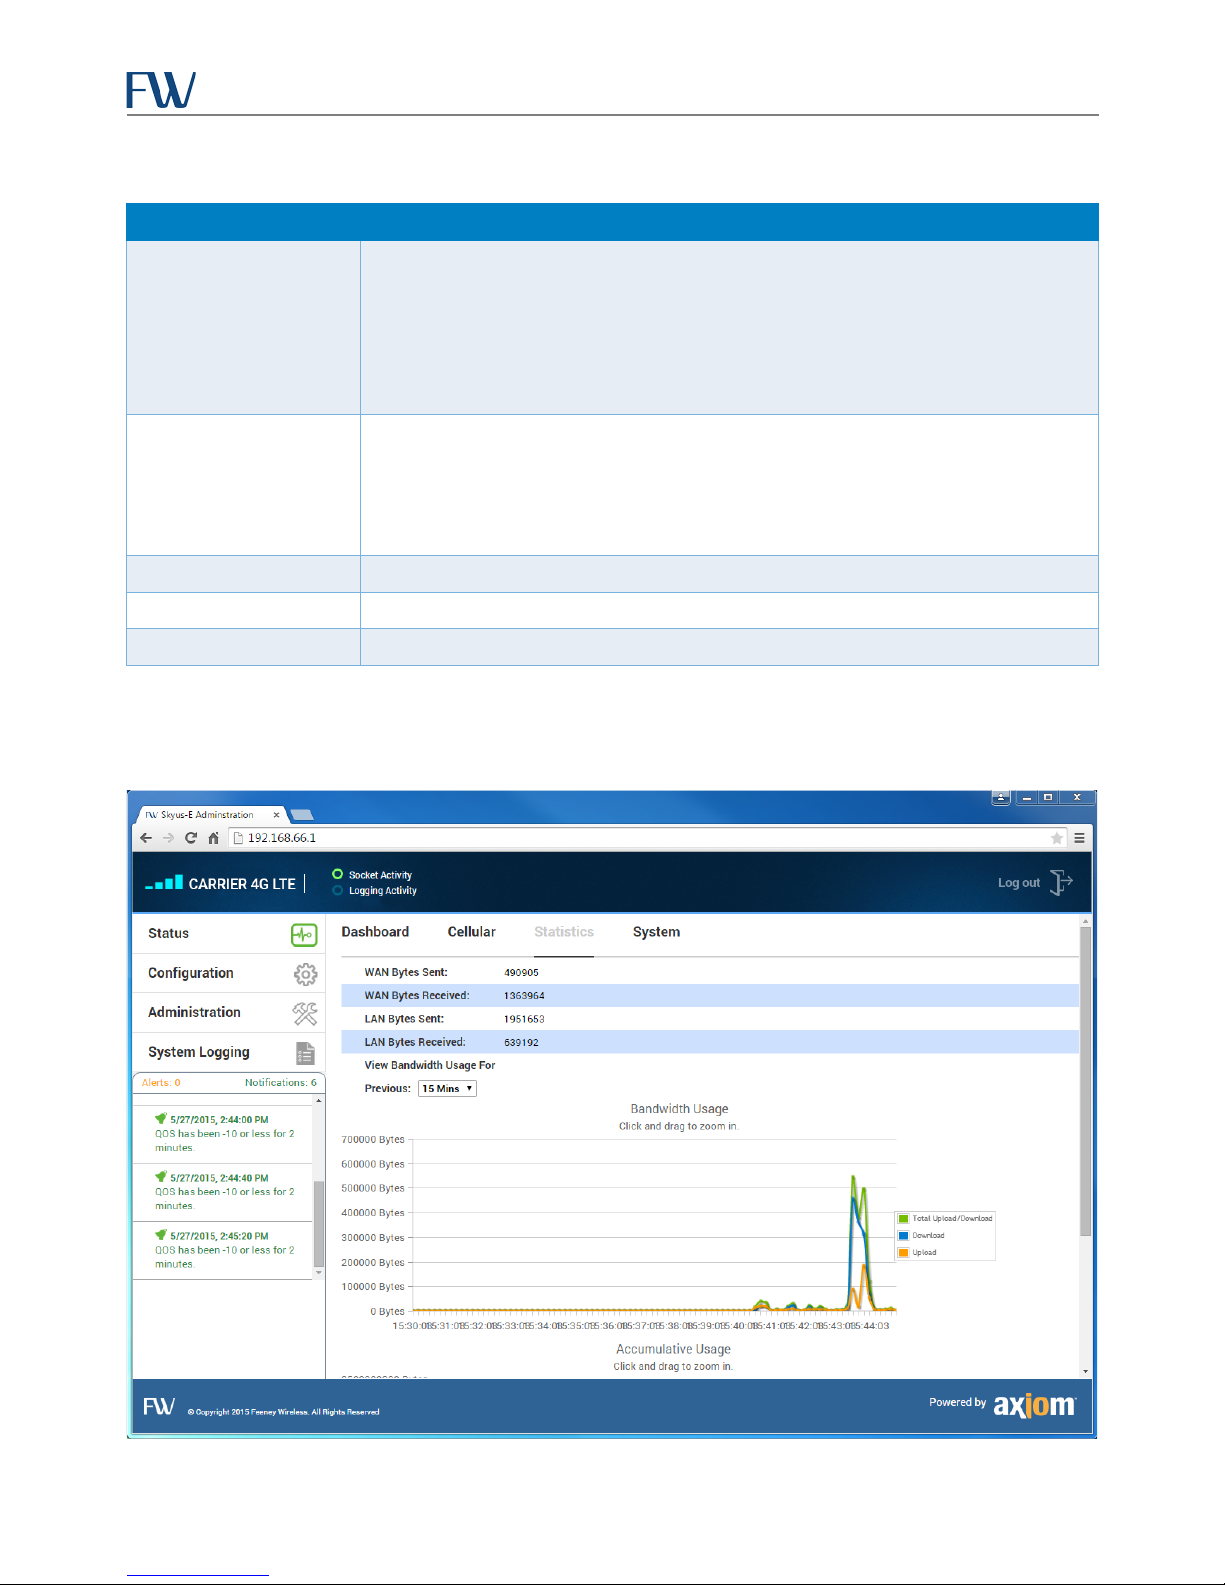Click the notifications list scroll-down arrow

(319, 1273)
